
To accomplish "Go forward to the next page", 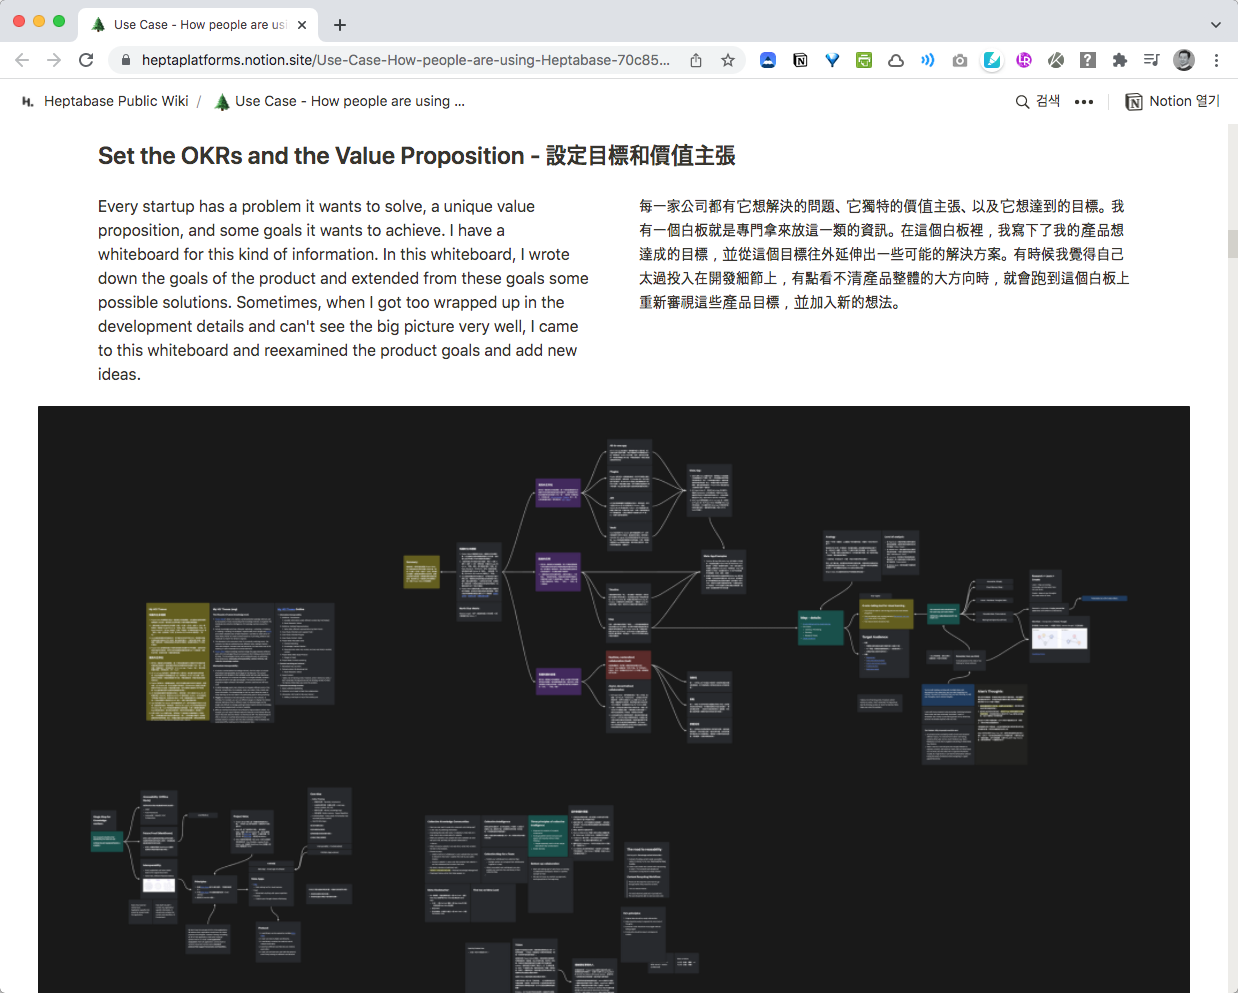I will (x=54, y=60).
